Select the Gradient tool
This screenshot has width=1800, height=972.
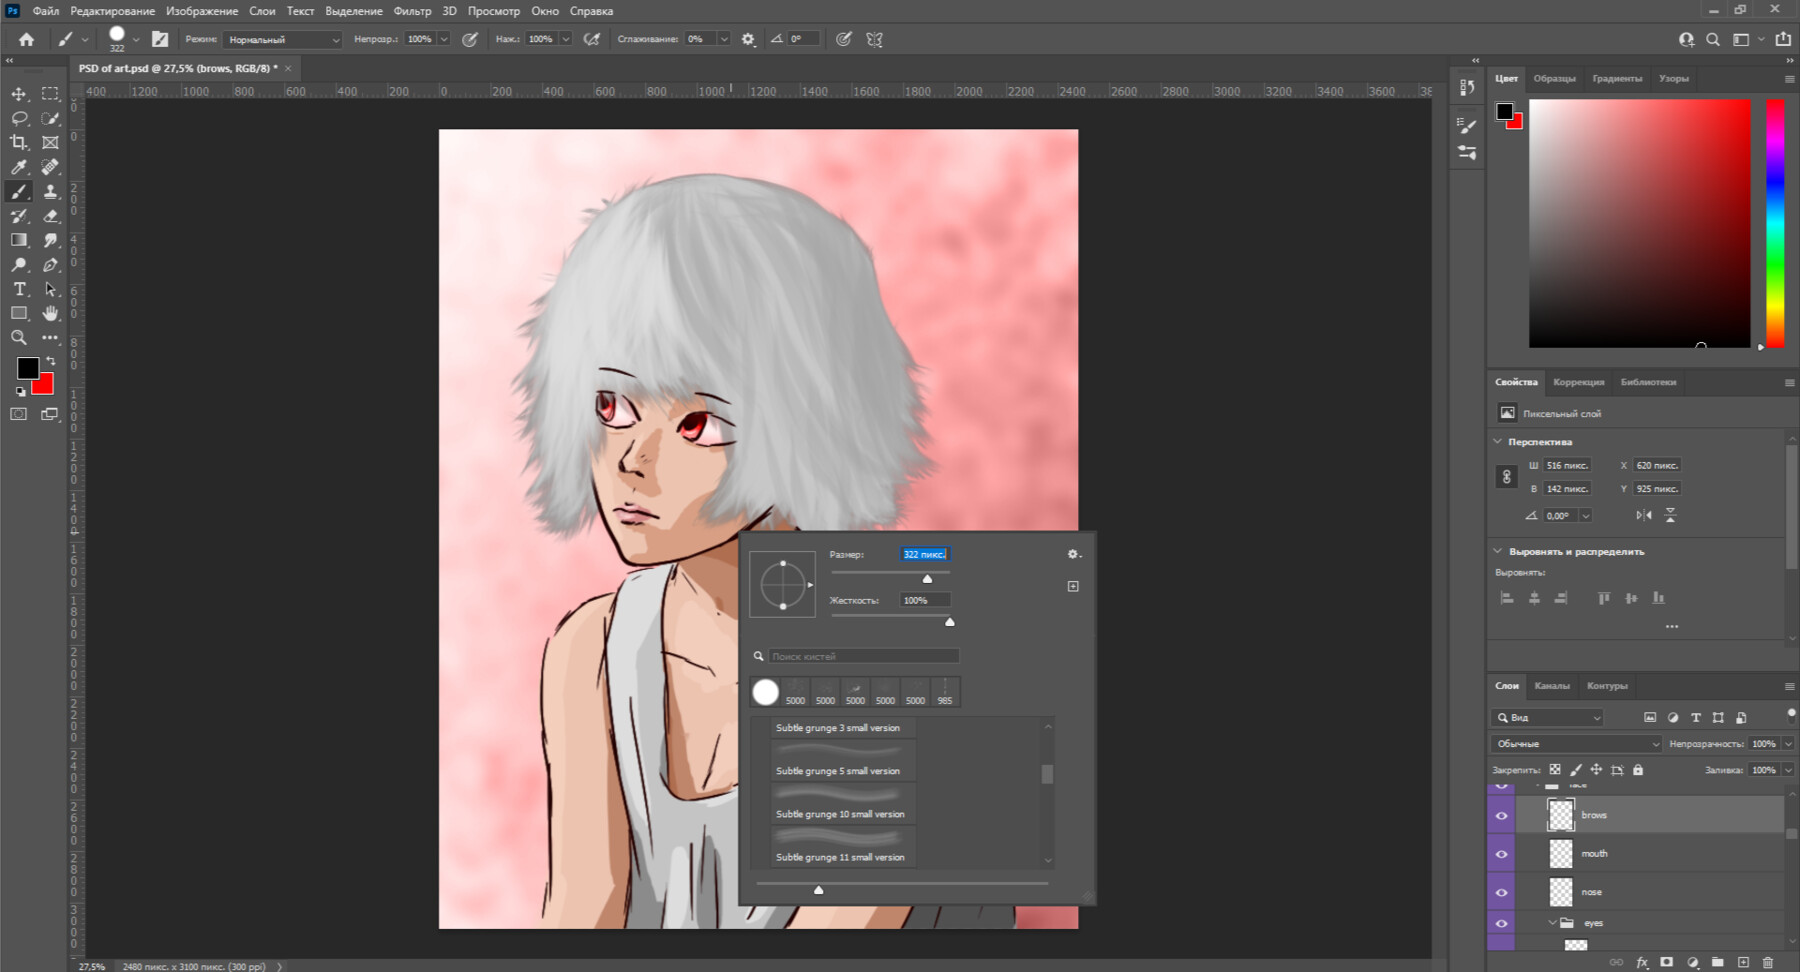[19, 240]
